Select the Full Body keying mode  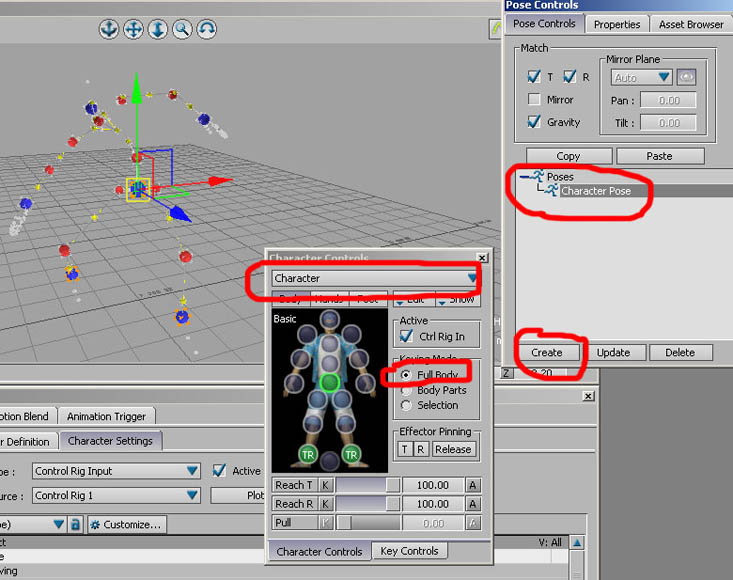click(406, 375)
